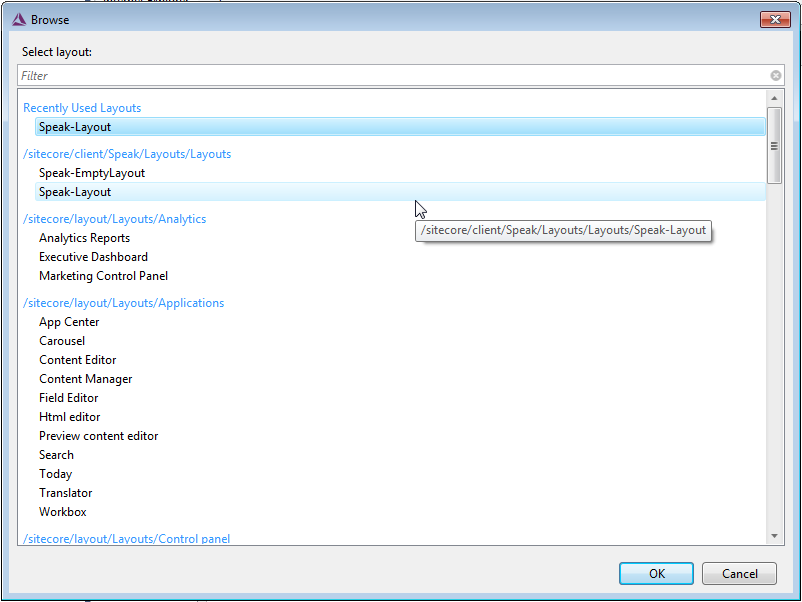The image size is (802, 602).
Task: Click /sitecore/layout/Layouts/Applications group header
Action: pyautogui.click(x=123, y=303)
